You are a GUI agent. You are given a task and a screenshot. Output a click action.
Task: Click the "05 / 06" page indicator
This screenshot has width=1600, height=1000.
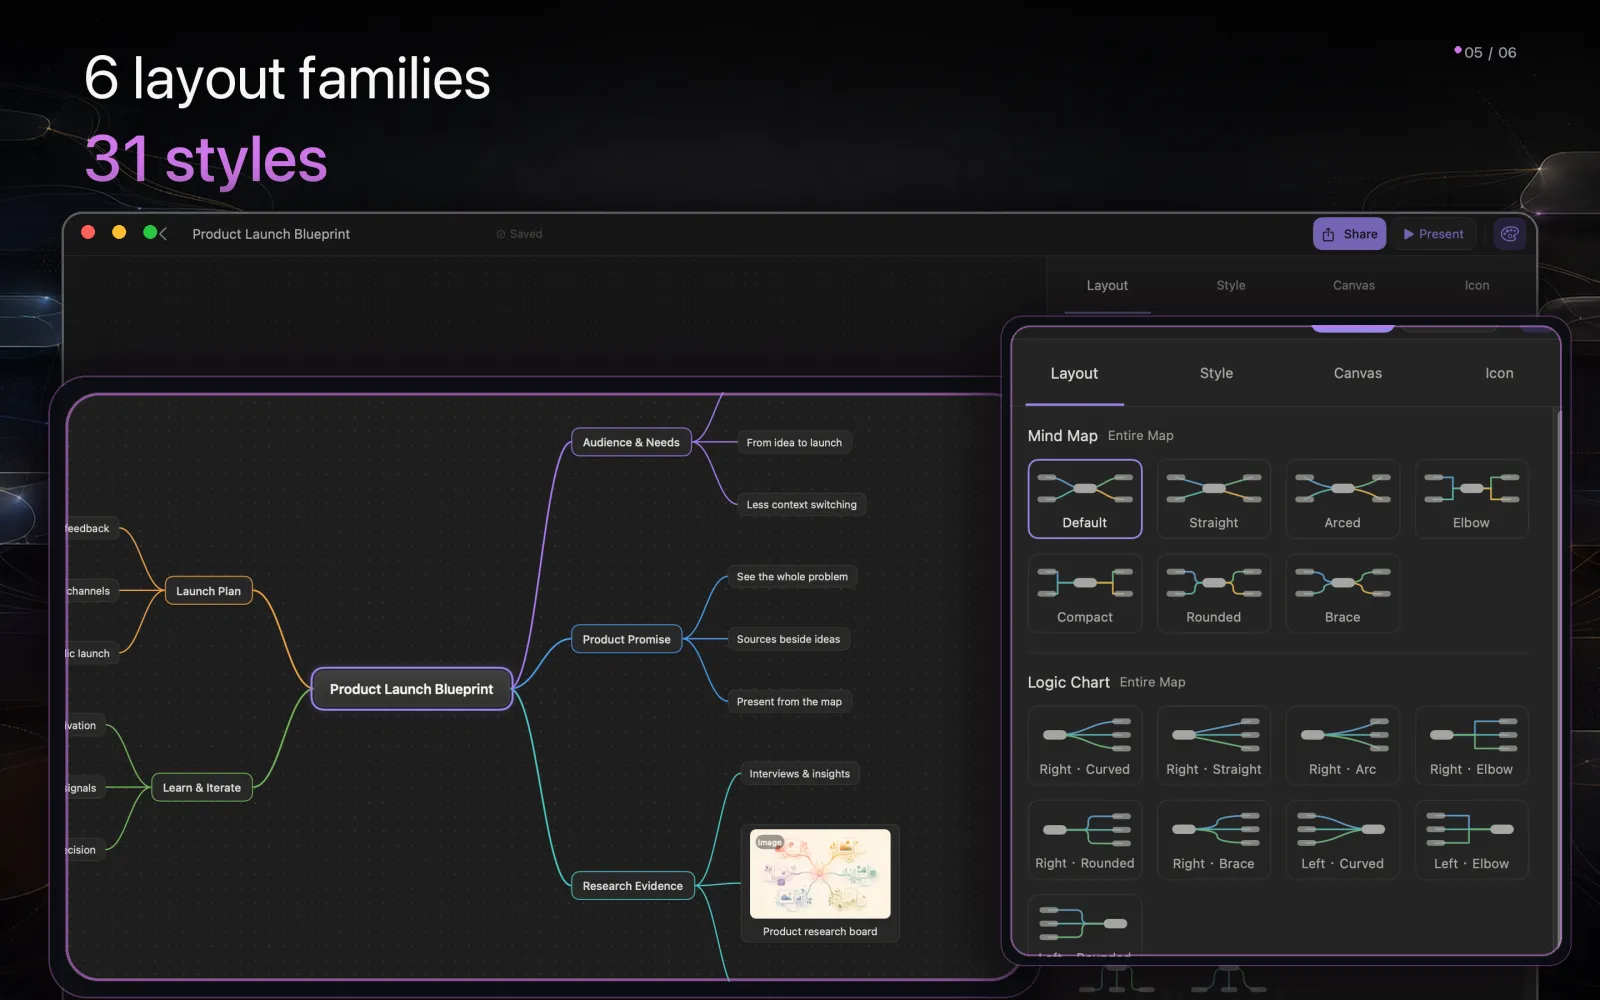(1490, 53)
